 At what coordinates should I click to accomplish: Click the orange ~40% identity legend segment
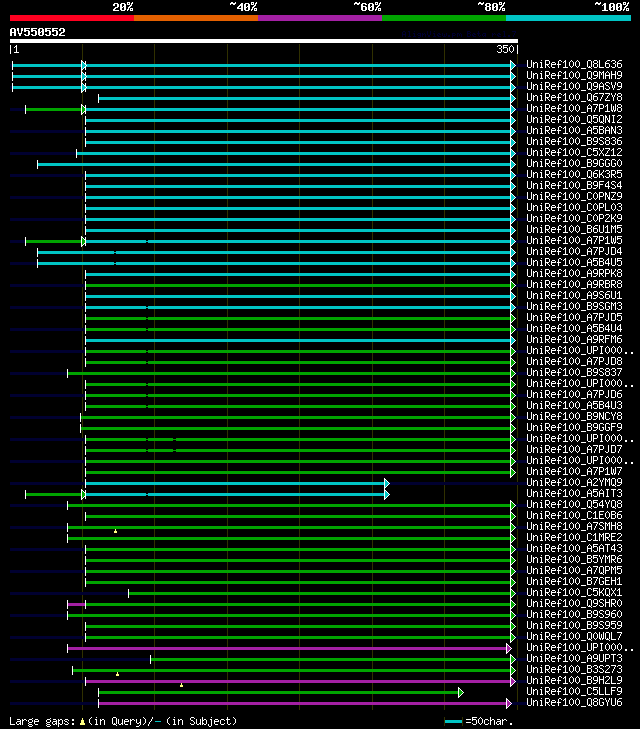(196, 18)
